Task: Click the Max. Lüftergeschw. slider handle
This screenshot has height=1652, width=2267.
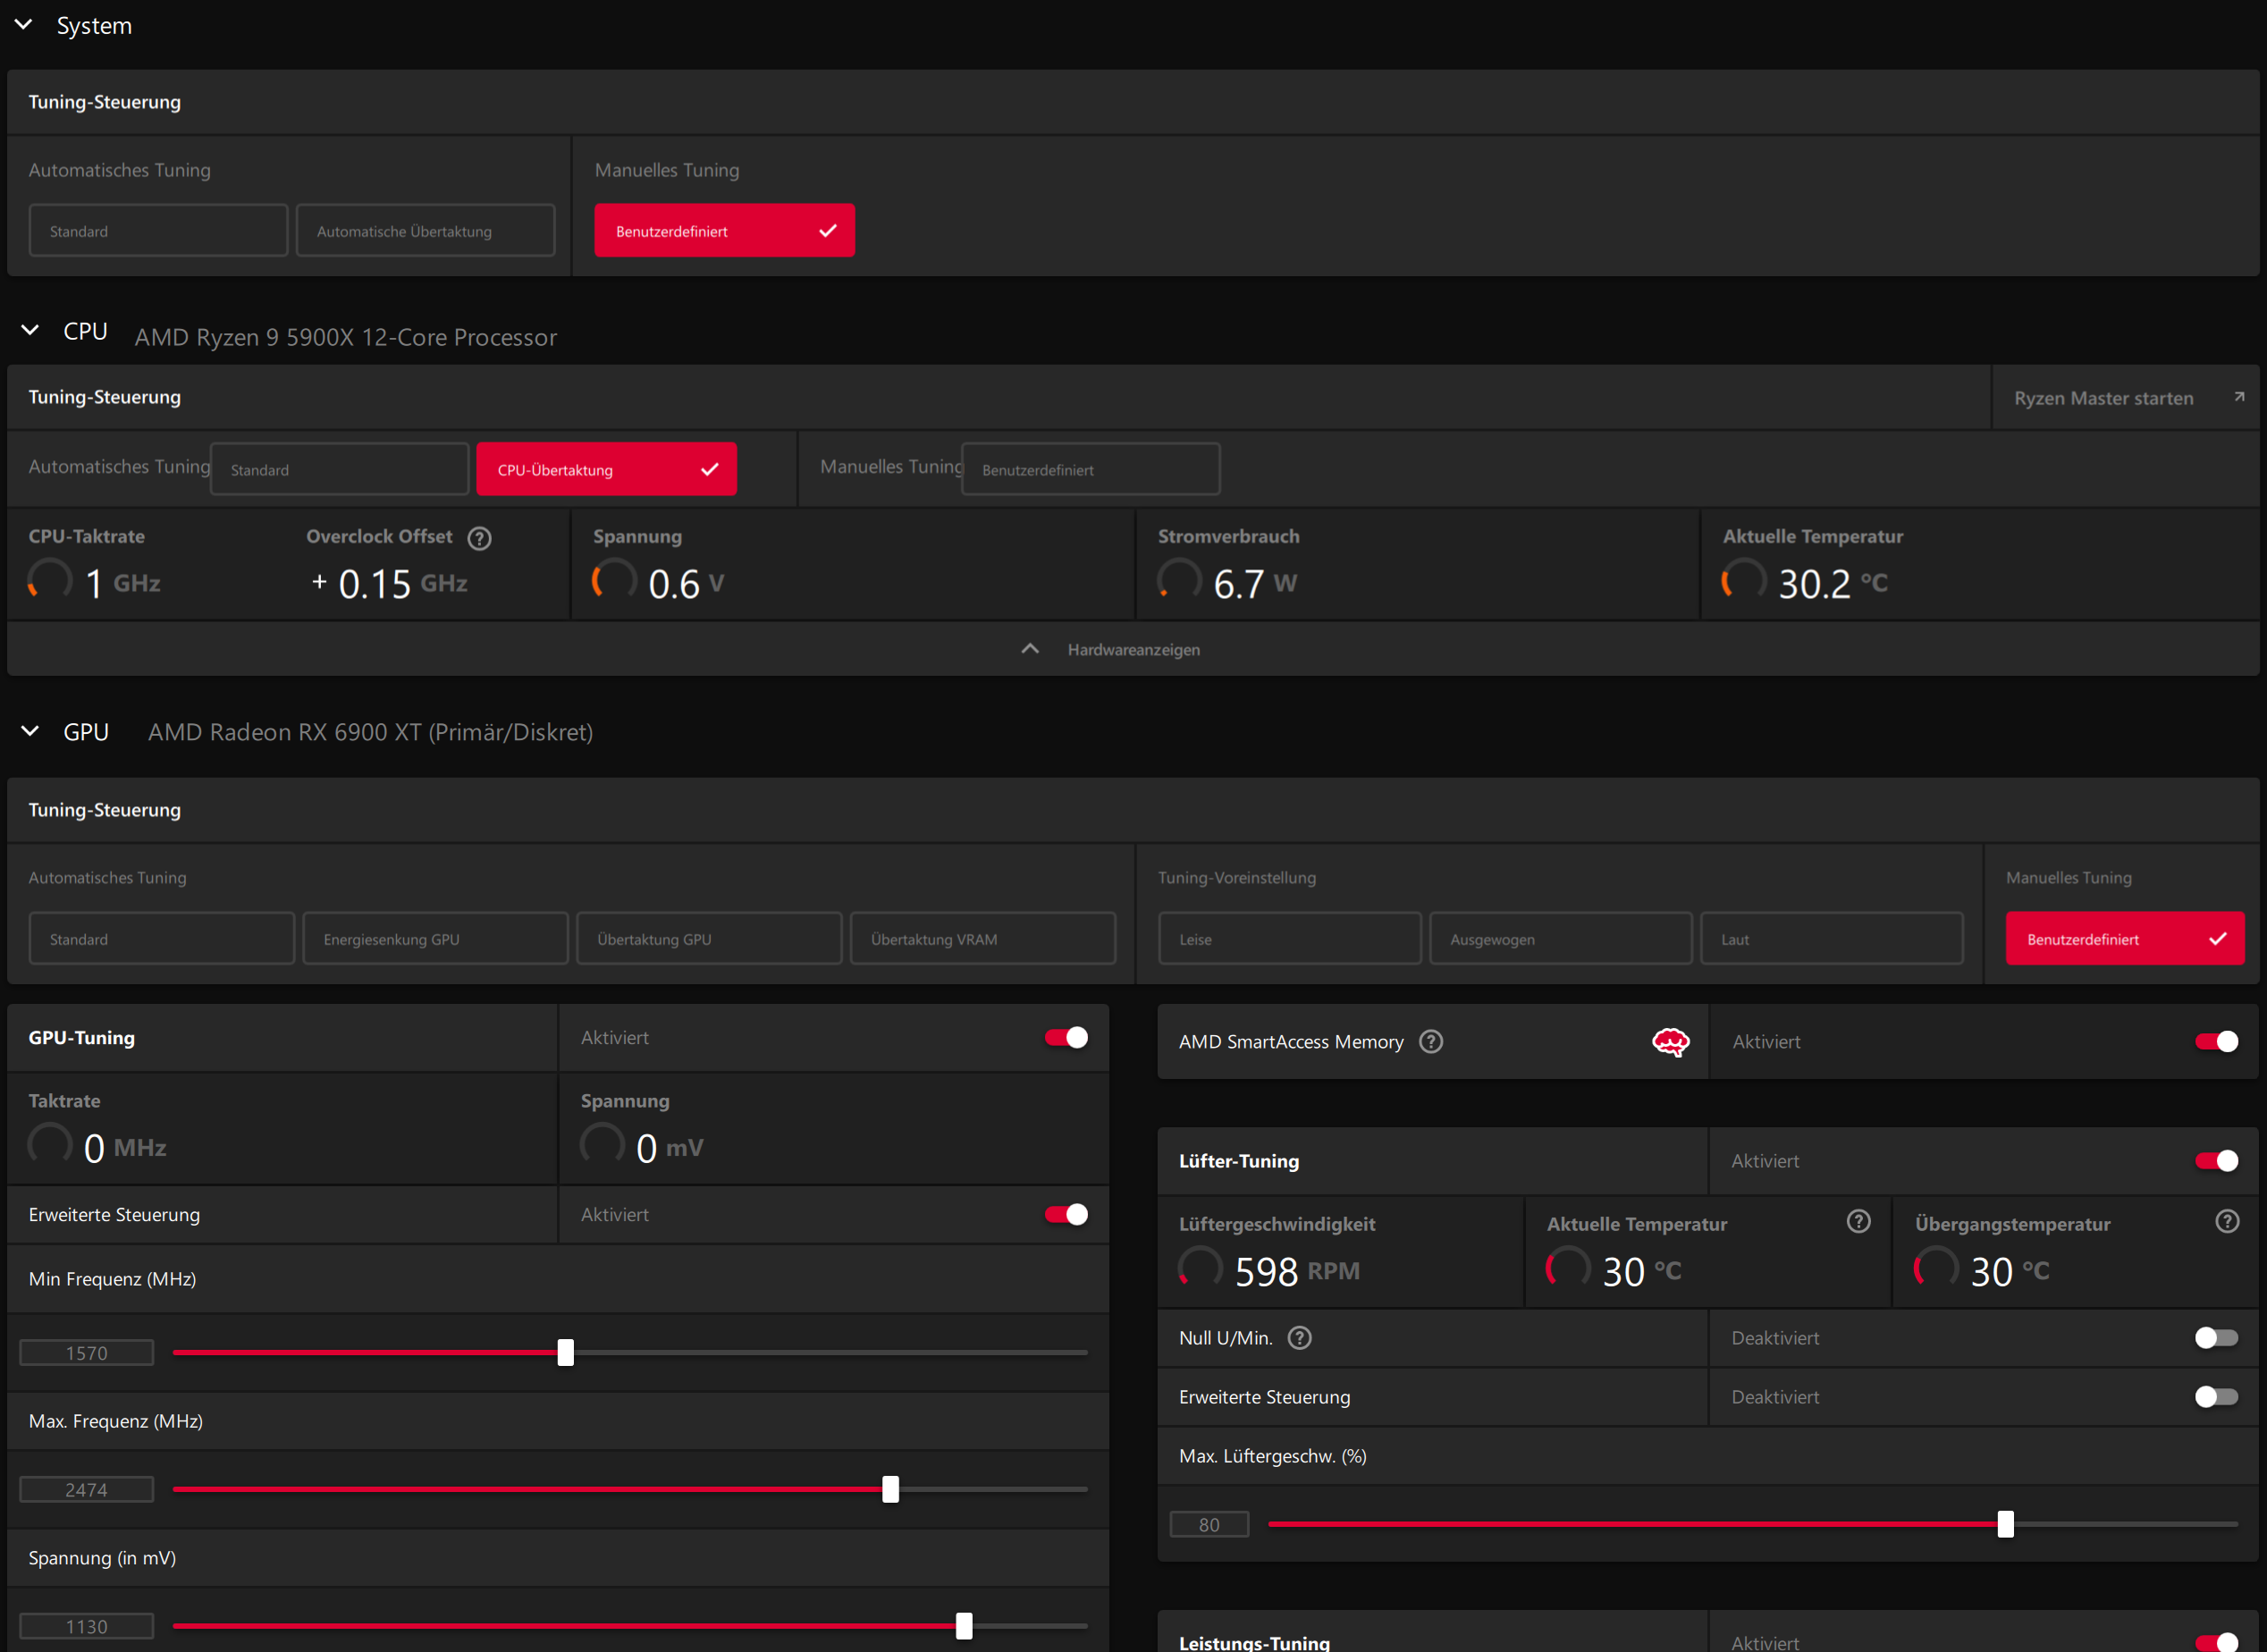Action: (2004, 1524)
